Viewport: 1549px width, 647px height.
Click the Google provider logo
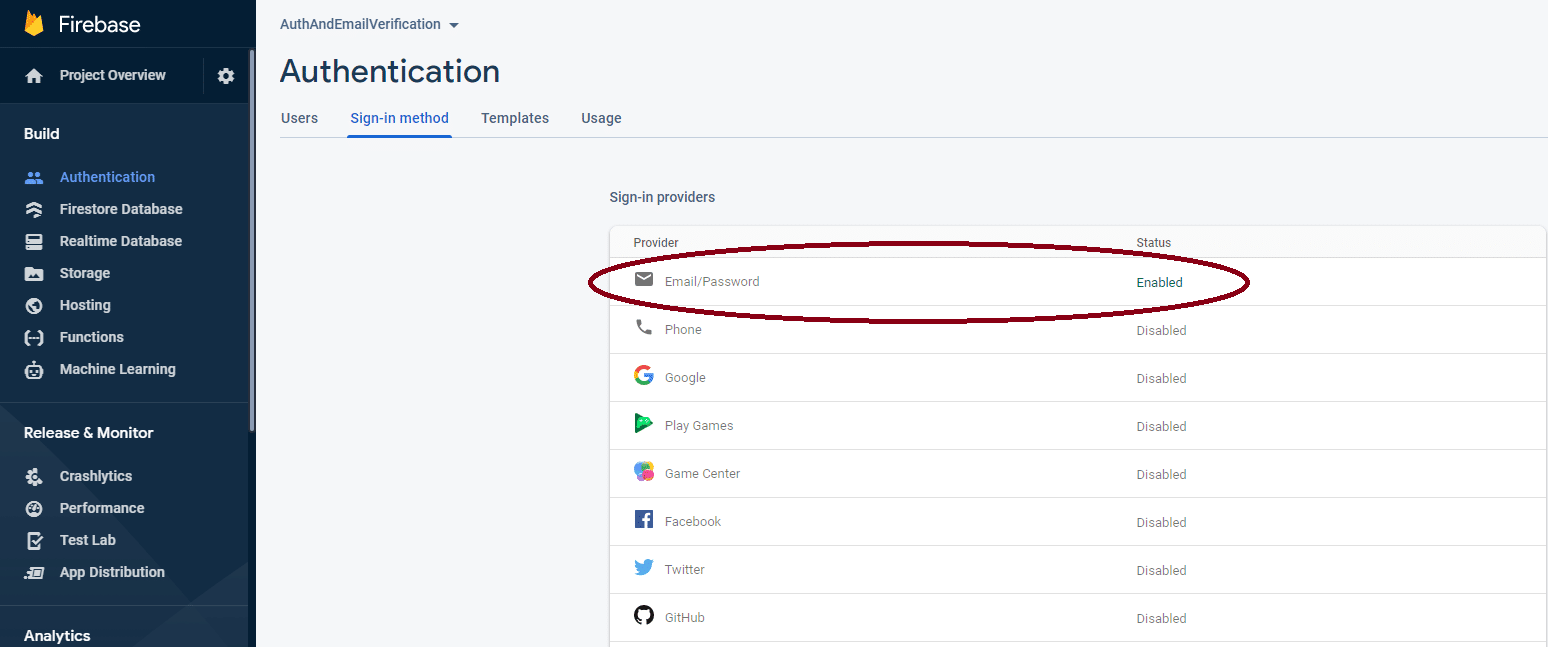(x=644, y=376)
